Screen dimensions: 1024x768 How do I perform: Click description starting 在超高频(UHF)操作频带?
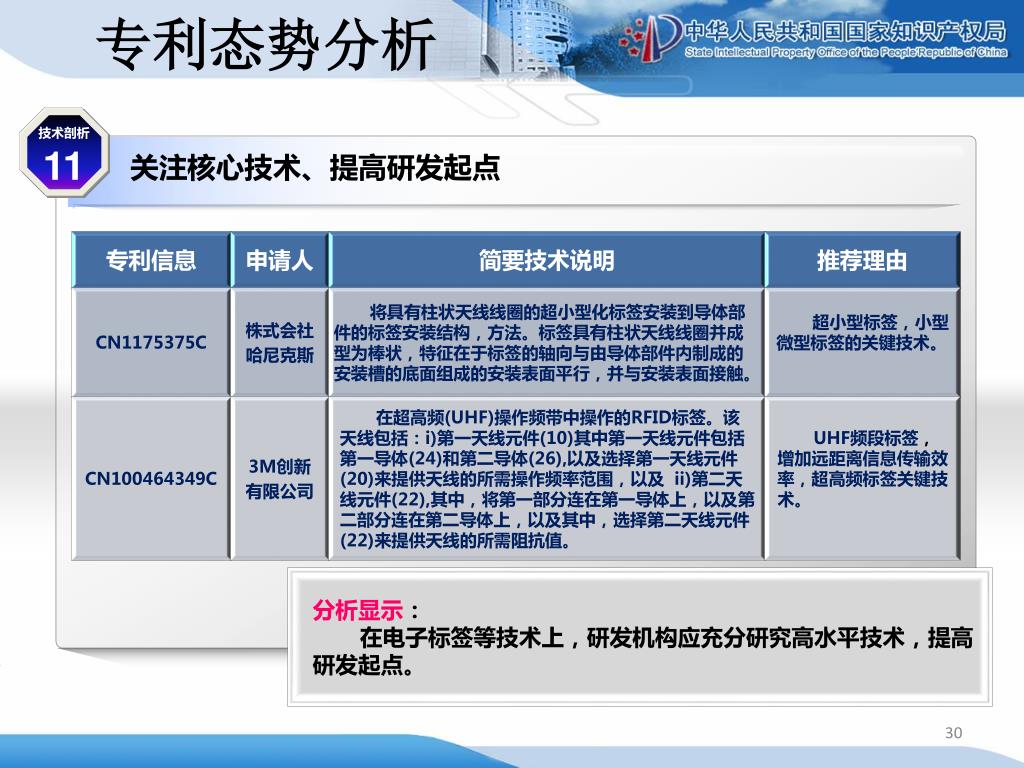[x=547, y=478]
